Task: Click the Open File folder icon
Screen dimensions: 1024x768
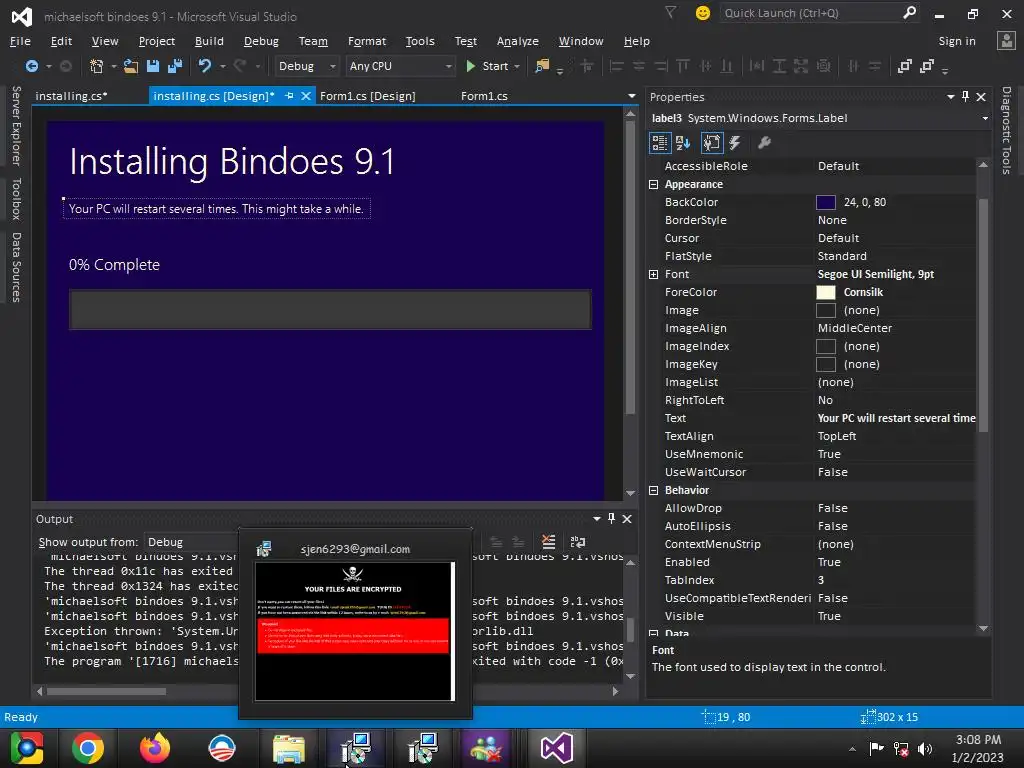Action: [x=131, y=66]
